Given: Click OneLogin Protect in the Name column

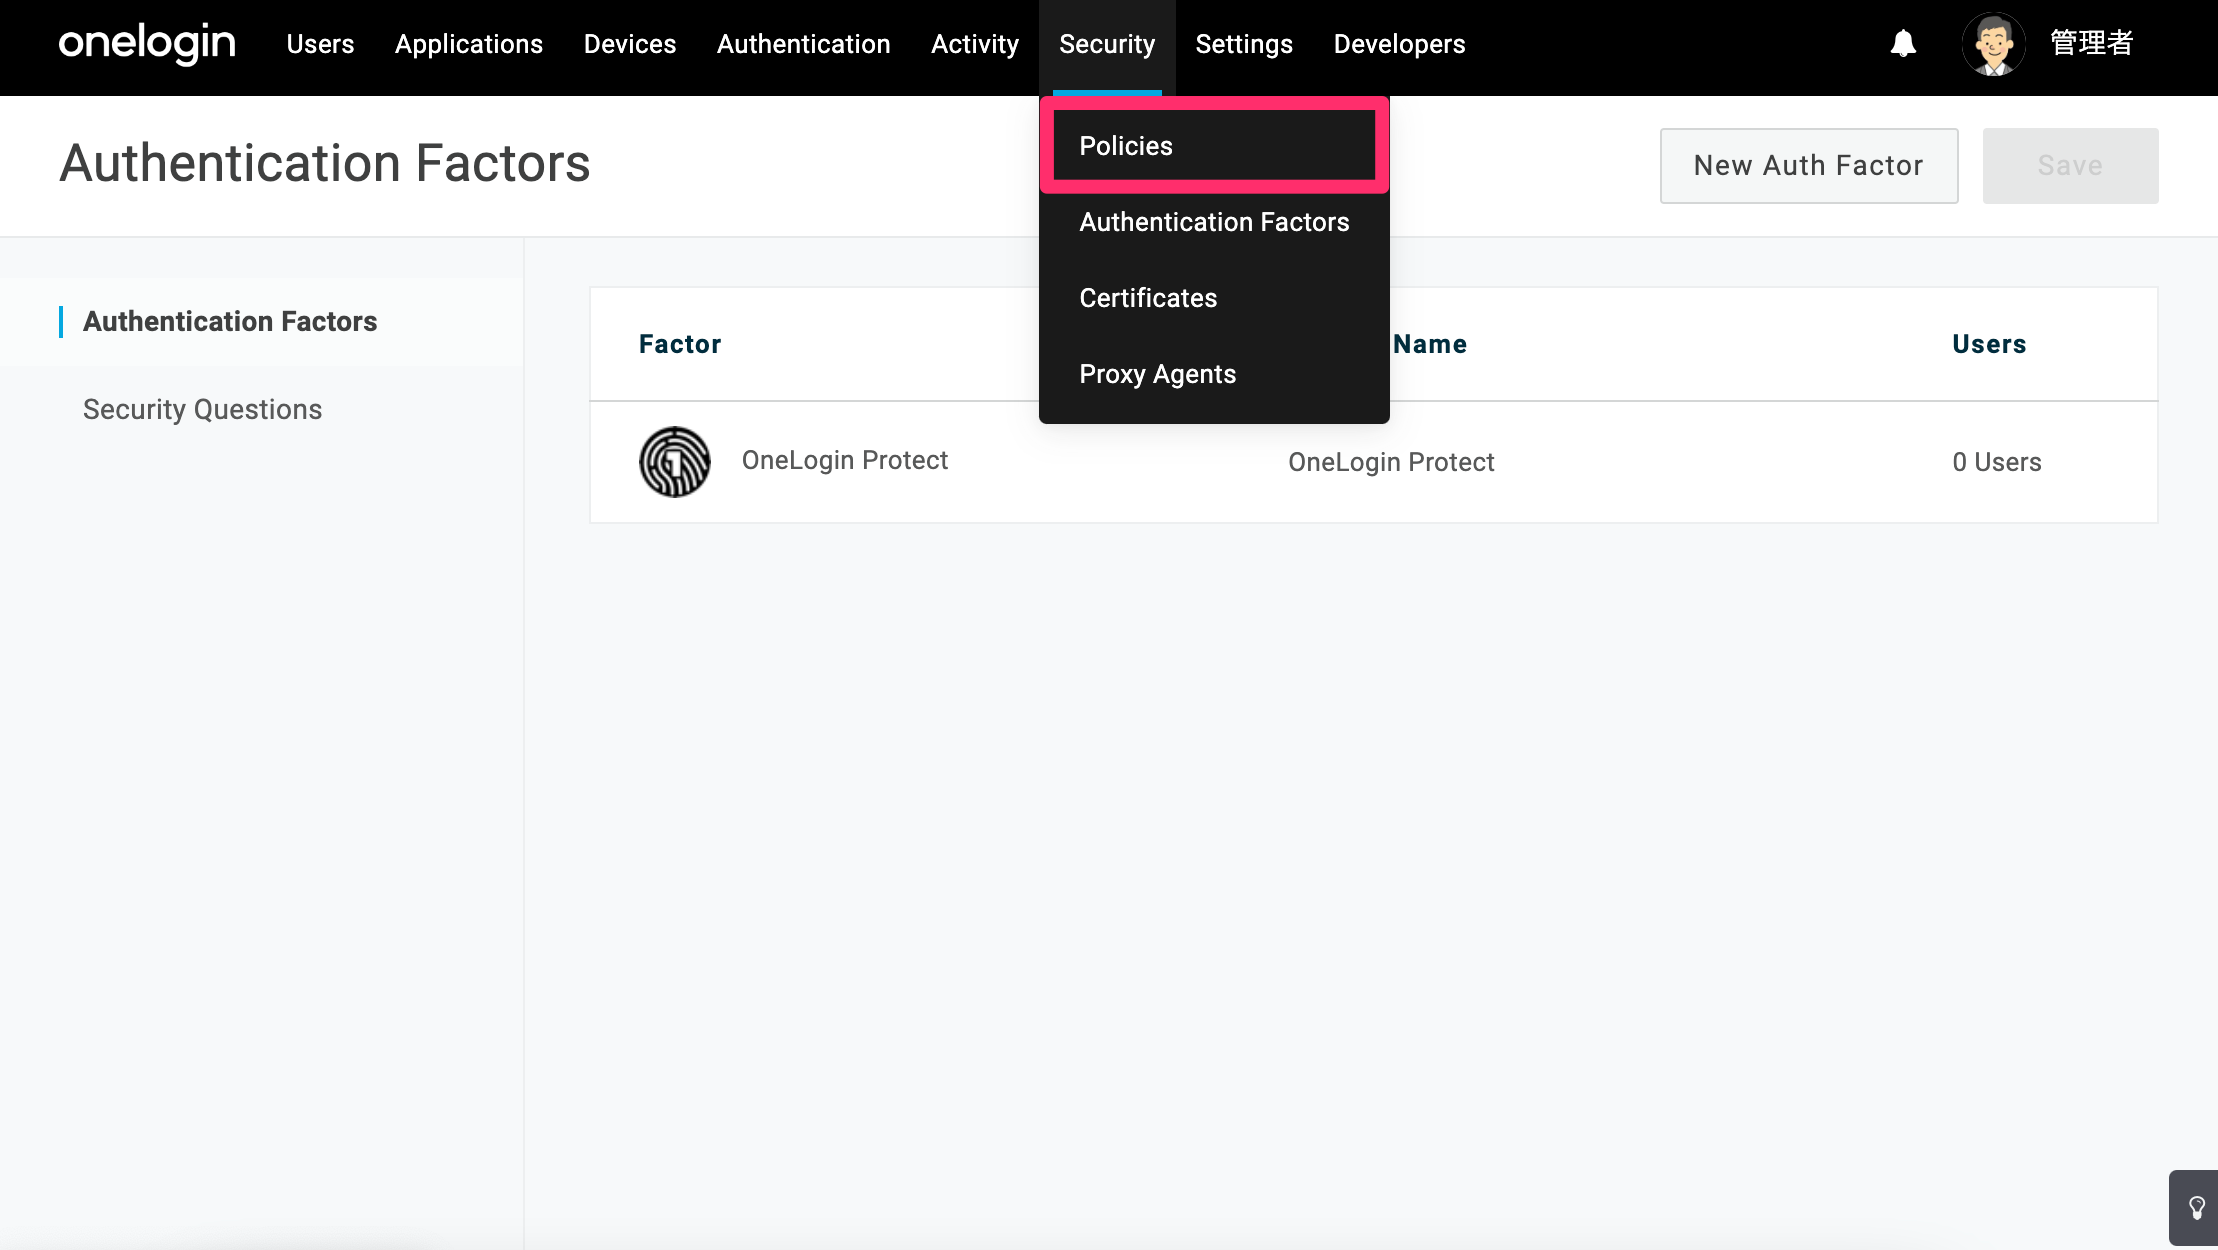Looking at the screenshot, I should coord(1391,462).
